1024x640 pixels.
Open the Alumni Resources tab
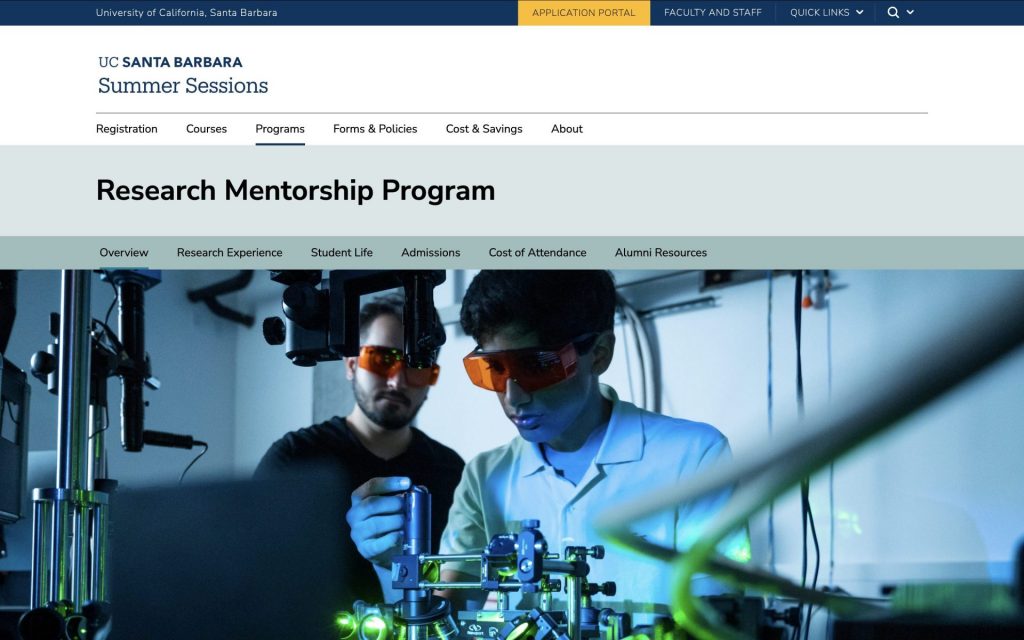[x=660, y=252]
